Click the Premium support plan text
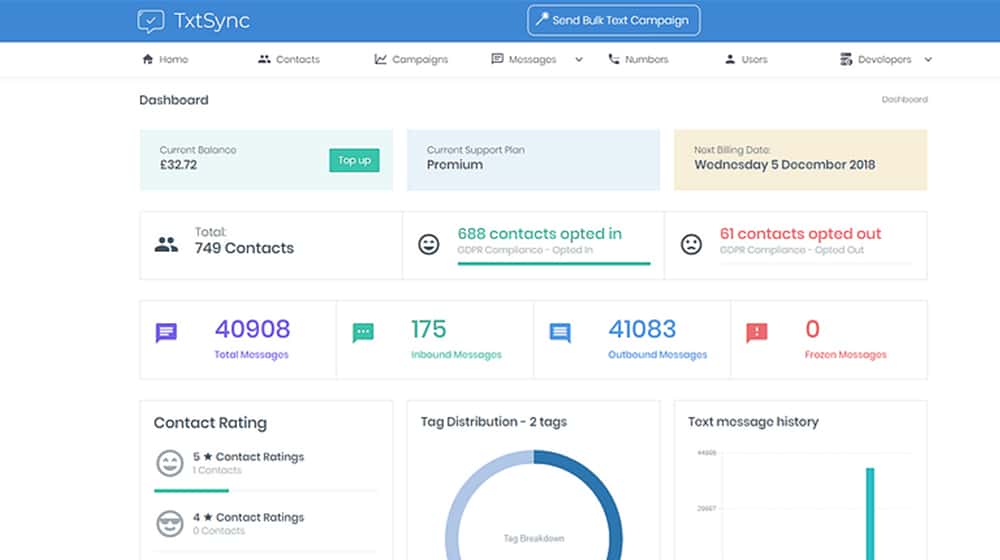Image resolution: width=1000 pixels, height=560 pixels. click(x=455, y=165)
